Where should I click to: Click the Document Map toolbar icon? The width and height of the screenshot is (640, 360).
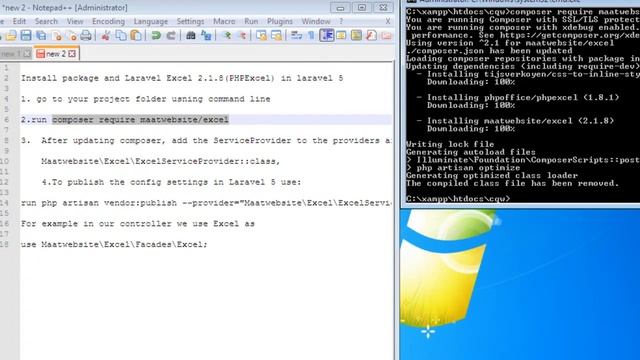tap(356, 36)
